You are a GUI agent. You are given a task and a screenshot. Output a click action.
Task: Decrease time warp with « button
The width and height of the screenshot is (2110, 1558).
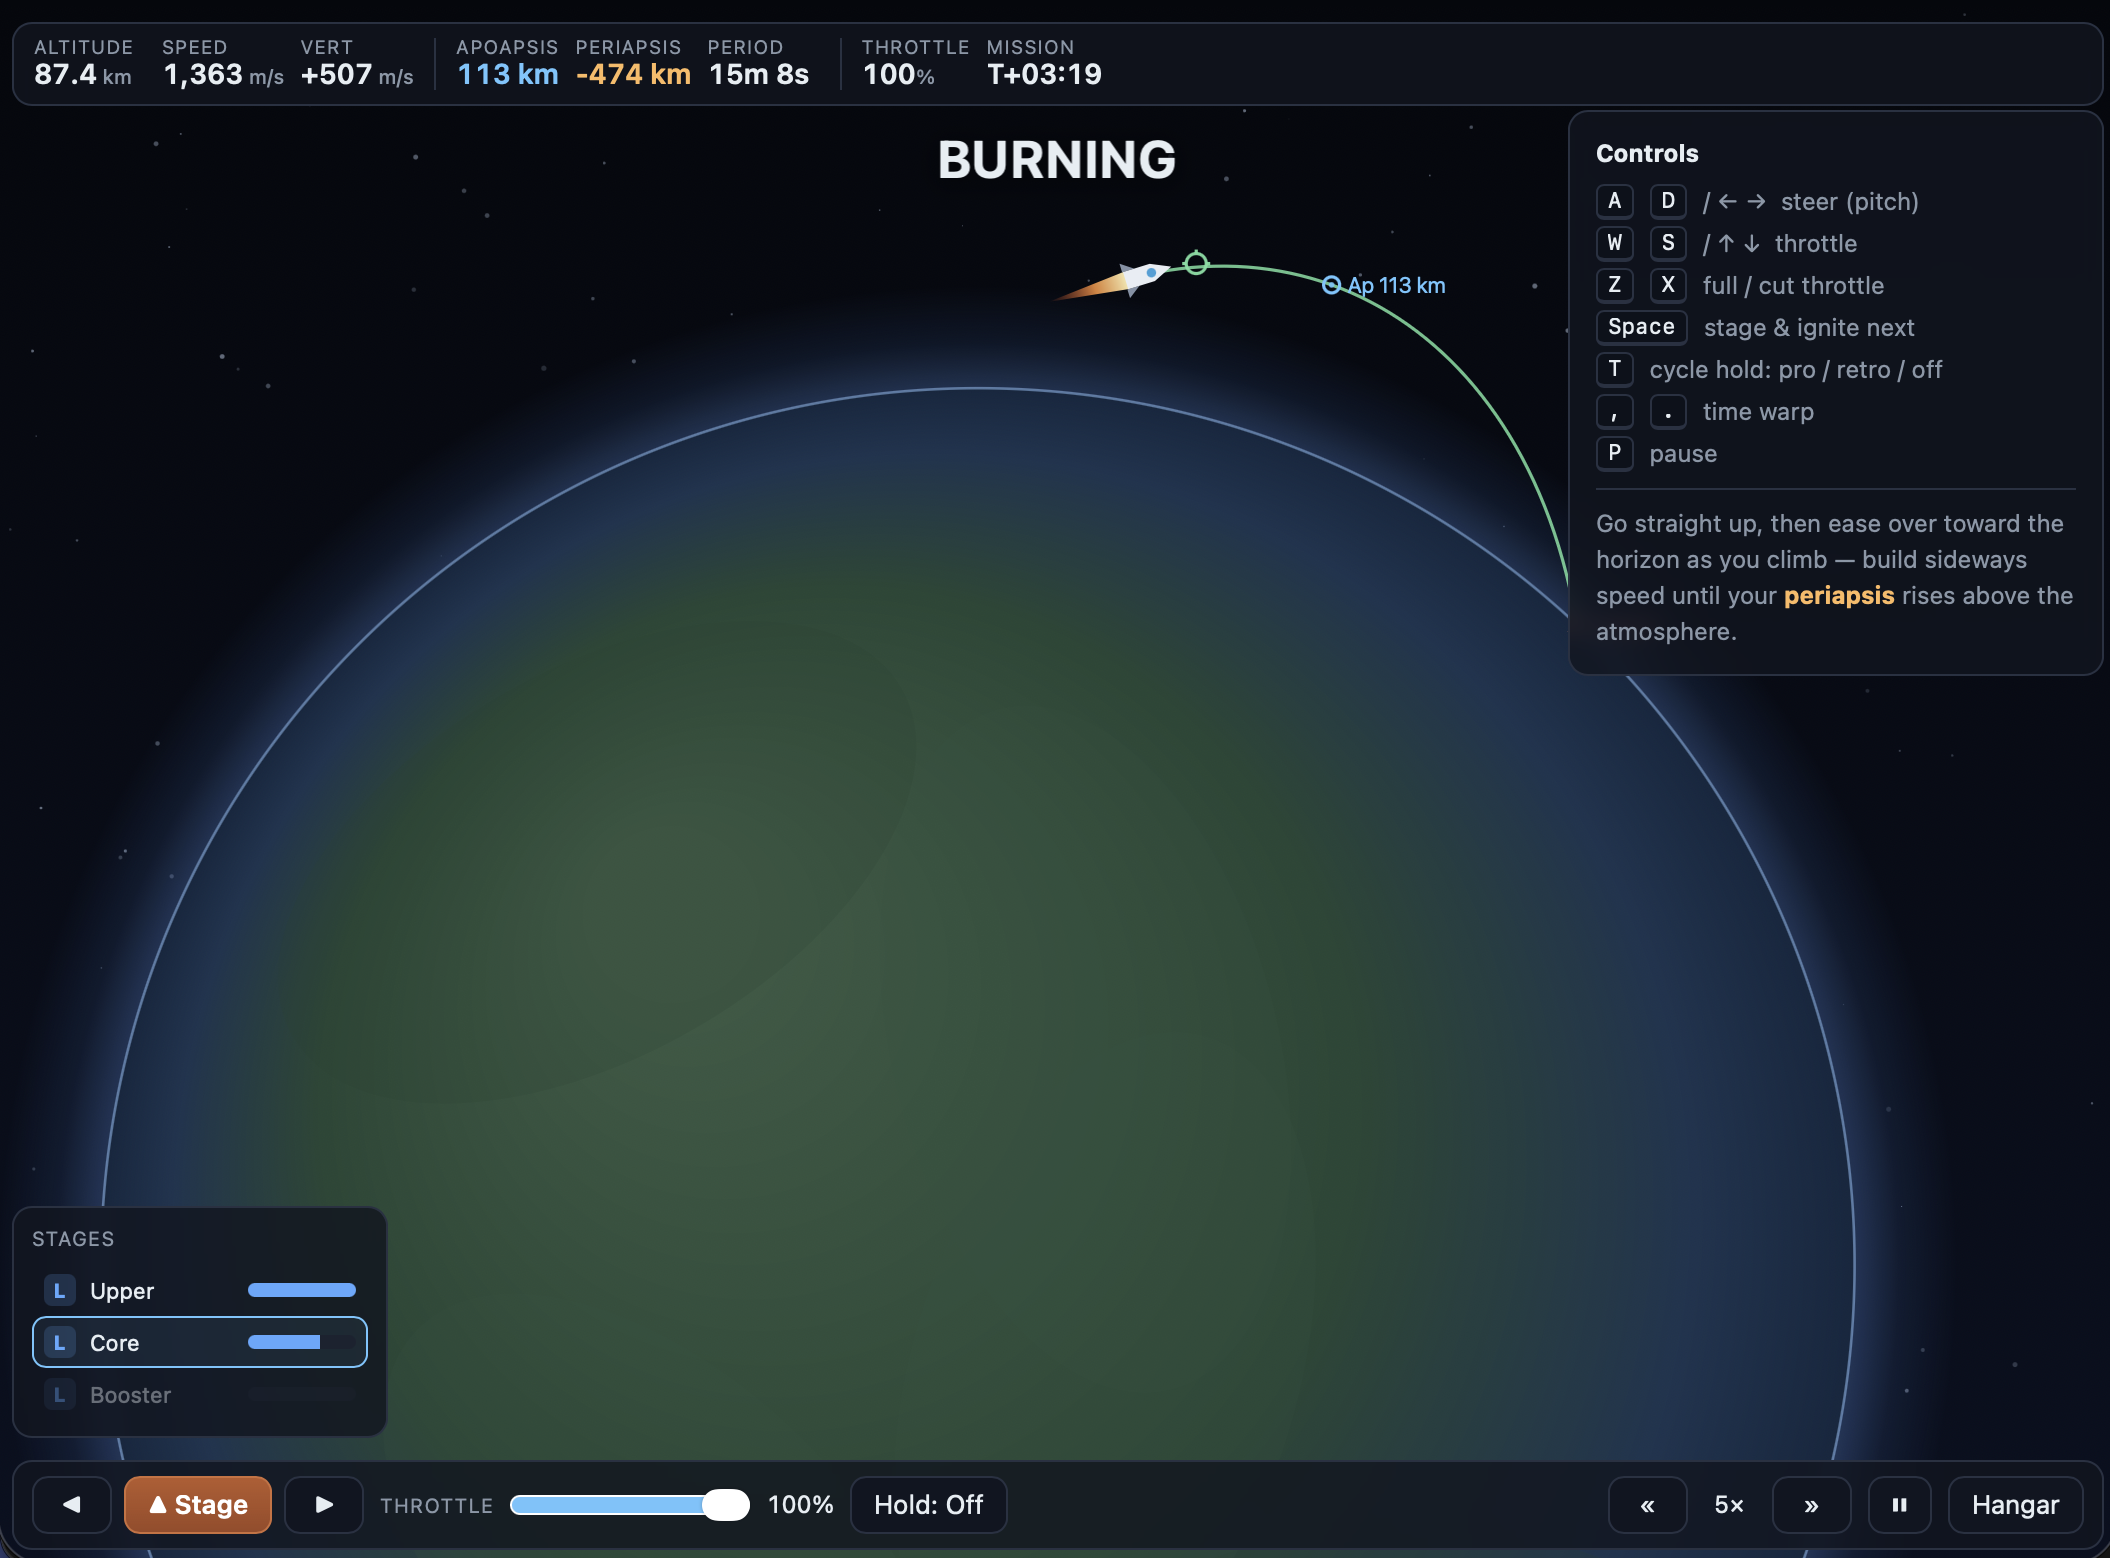click(1647, 1504)
